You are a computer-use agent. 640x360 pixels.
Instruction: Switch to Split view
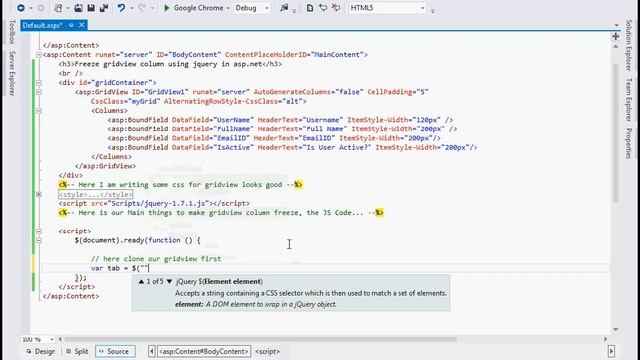77,351
